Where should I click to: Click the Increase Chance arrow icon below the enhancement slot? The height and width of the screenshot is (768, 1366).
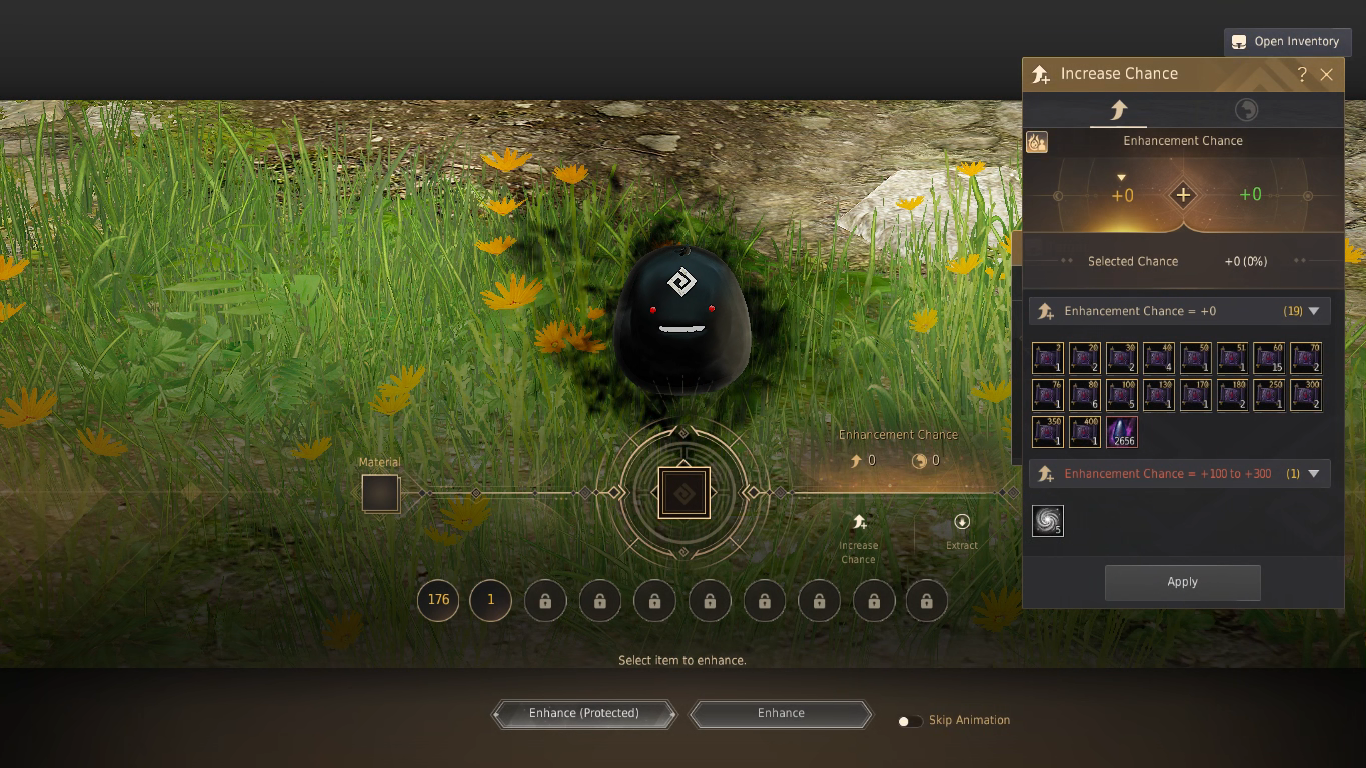click(x=858, y=523)
